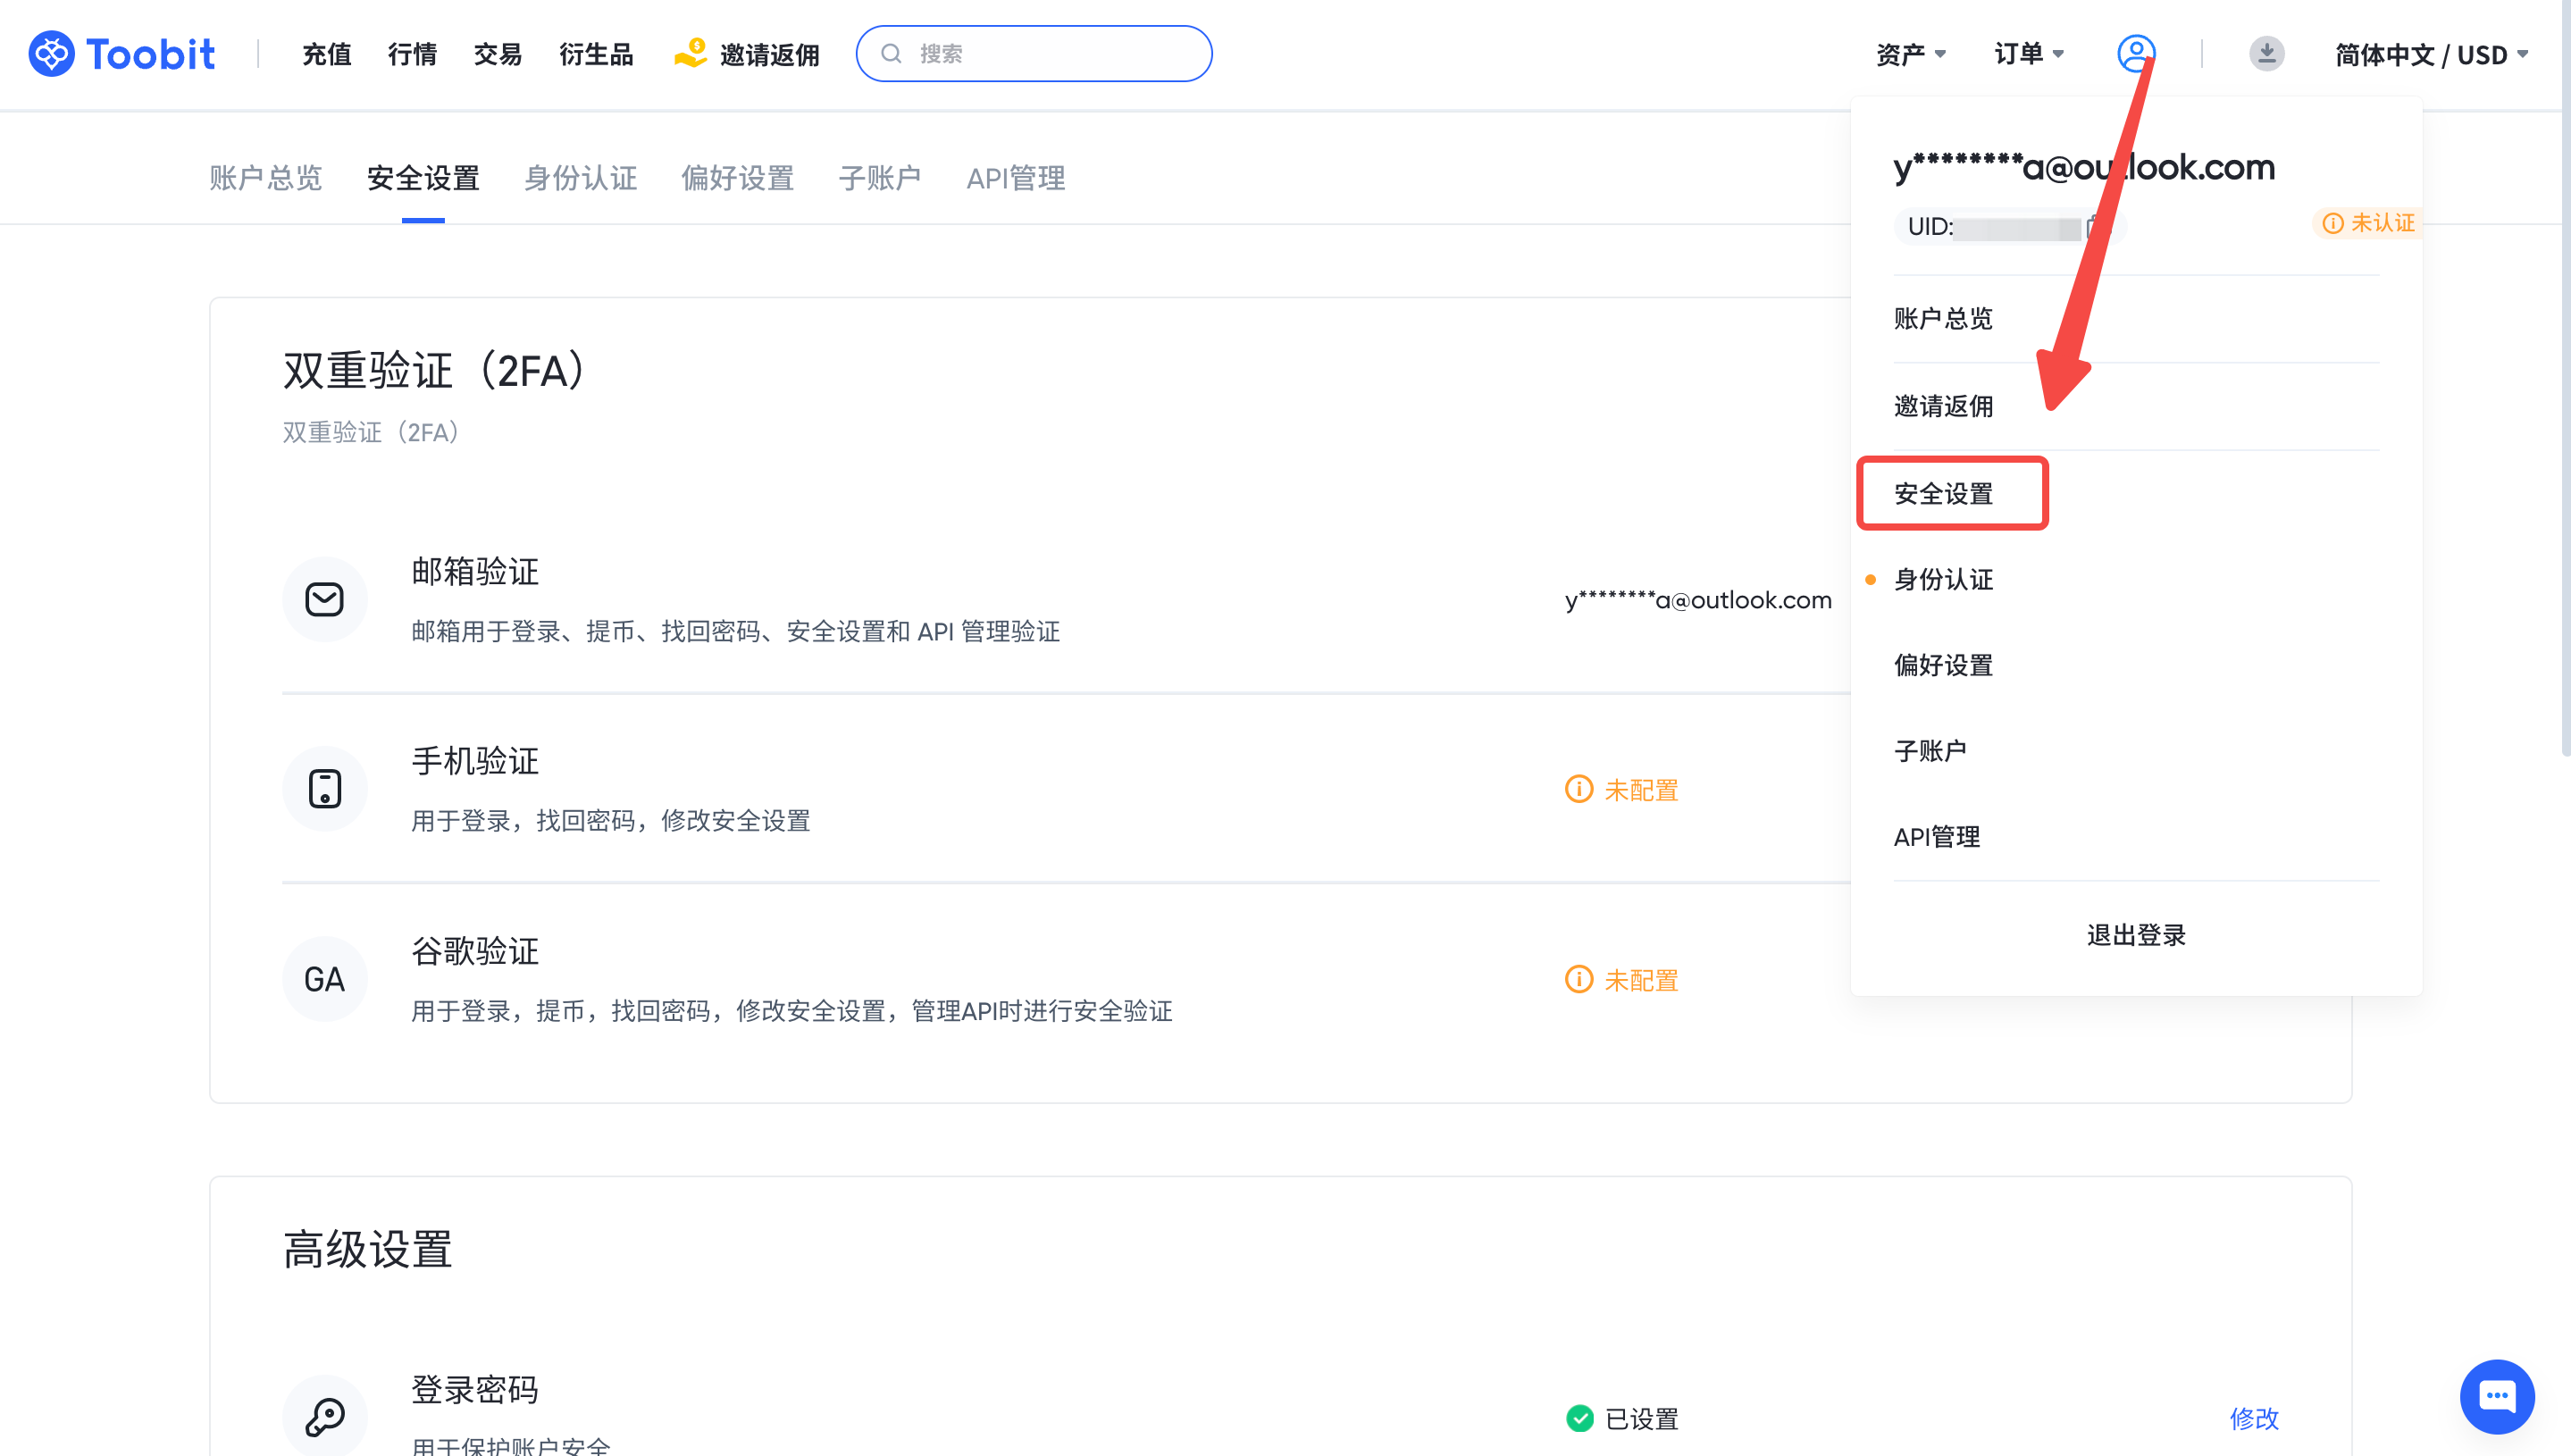Viewport: 2571px width, 1456px height.
Task: Open the user profile avatar icon
Action: (2135, 53)
